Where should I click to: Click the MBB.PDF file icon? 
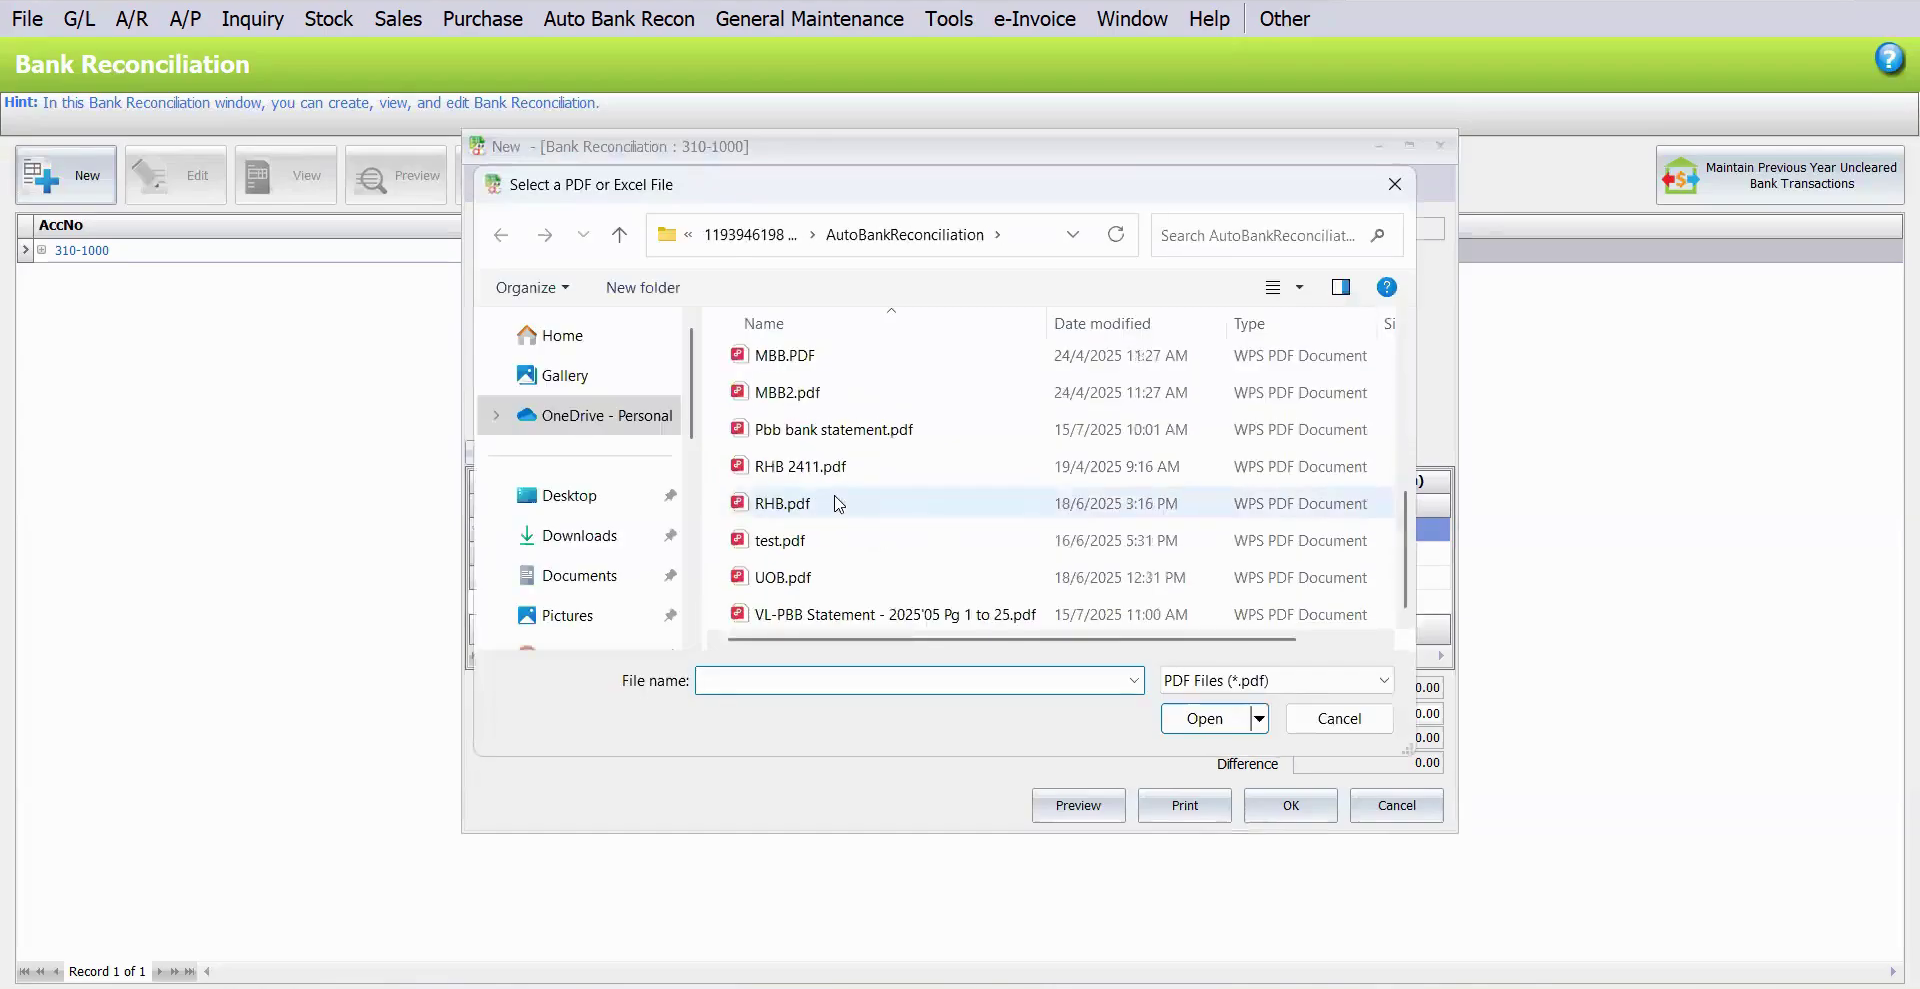point(738,354)
